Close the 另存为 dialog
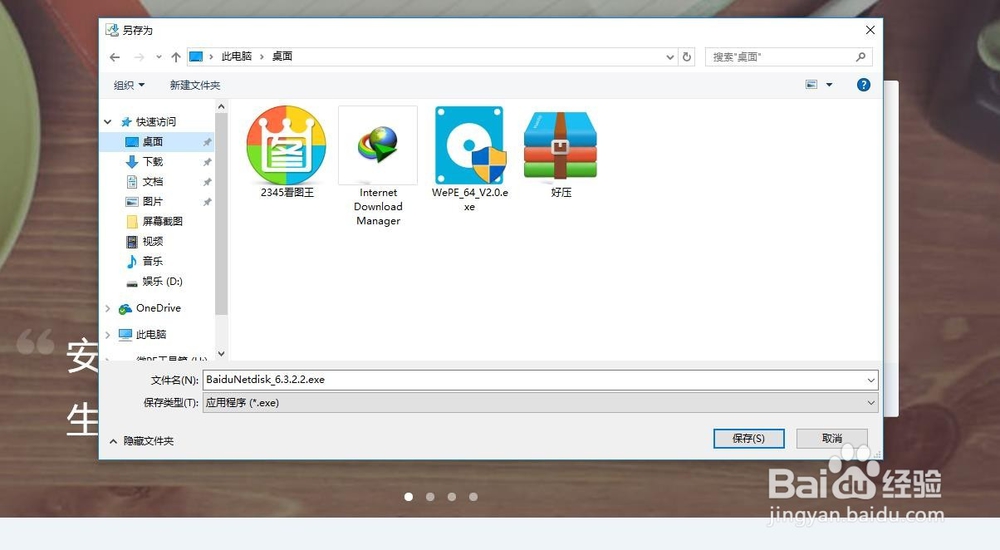This screenshot has height=550, width=1000. click(870, 30)
